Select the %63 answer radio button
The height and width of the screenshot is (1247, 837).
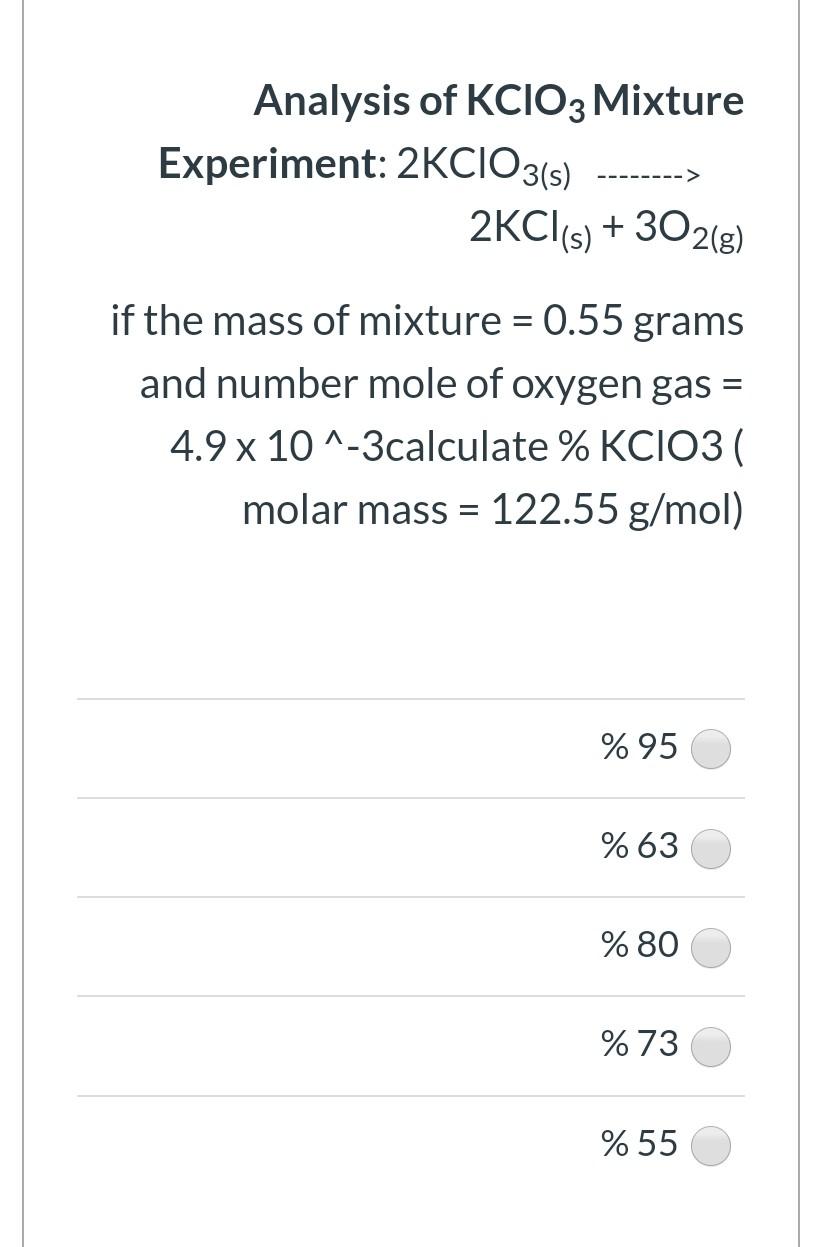710,847
